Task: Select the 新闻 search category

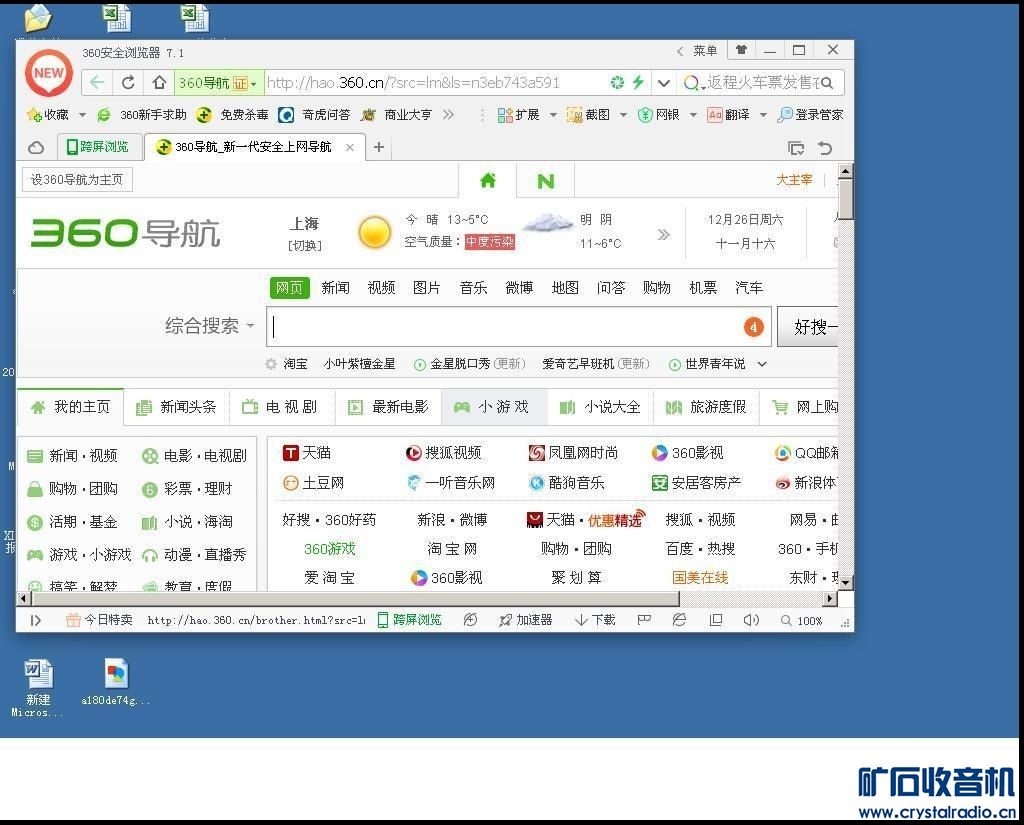Action: tap(335, 287)
